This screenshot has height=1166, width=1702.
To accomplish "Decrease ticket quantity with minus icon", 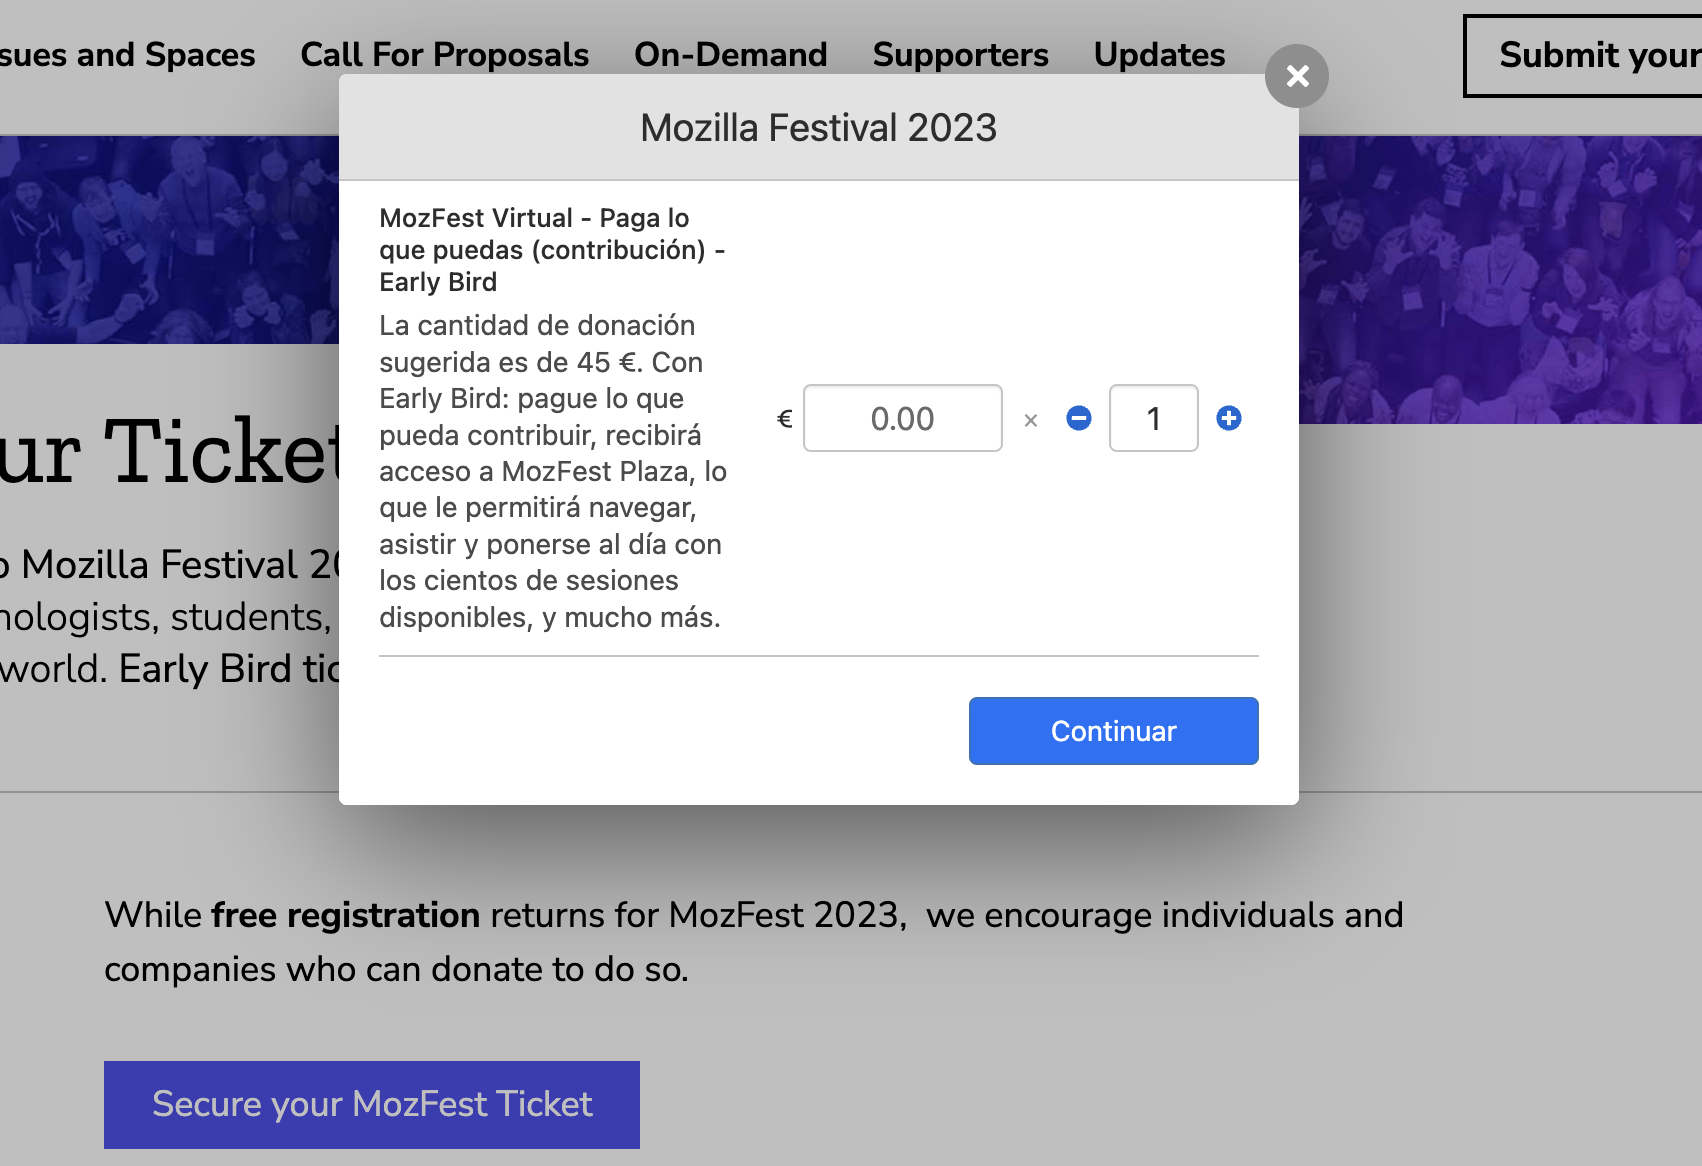I will pos(1078,418).
